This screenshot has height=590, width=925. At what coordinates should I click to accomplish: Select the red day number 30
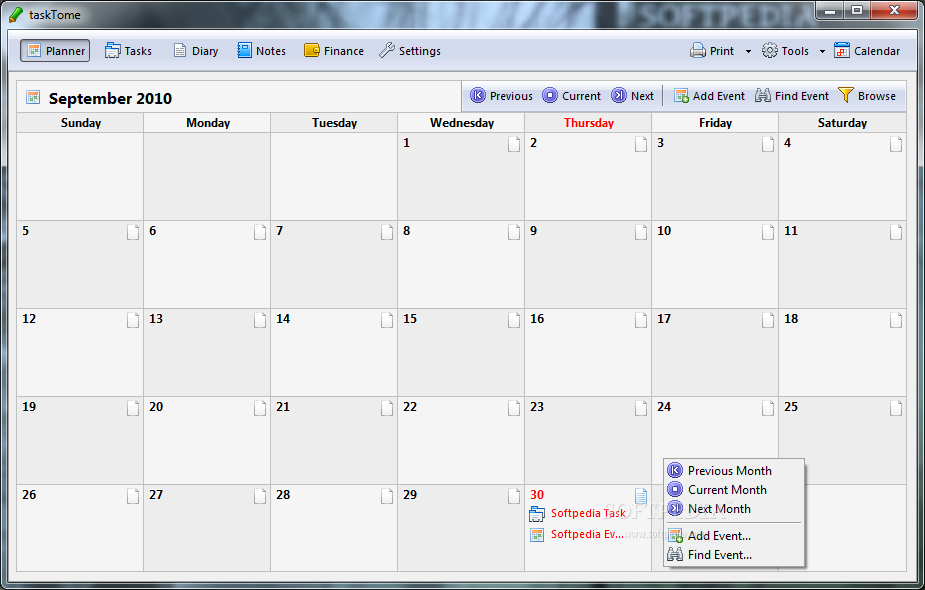537,494
